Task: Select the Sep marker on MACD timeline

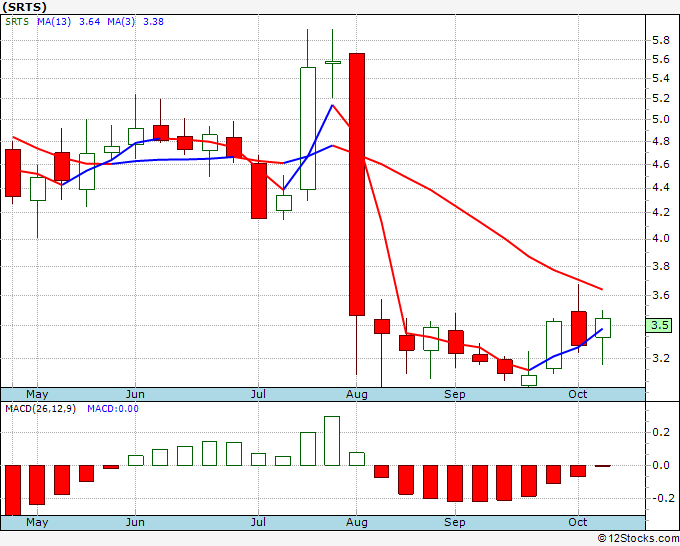Action: pos(454,522)
